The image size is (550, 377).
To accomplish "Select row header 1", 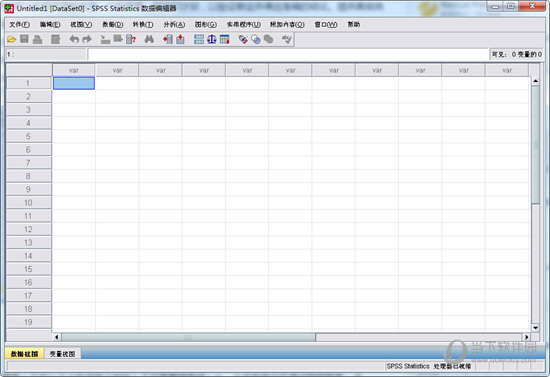I will [x=28, y=83].
